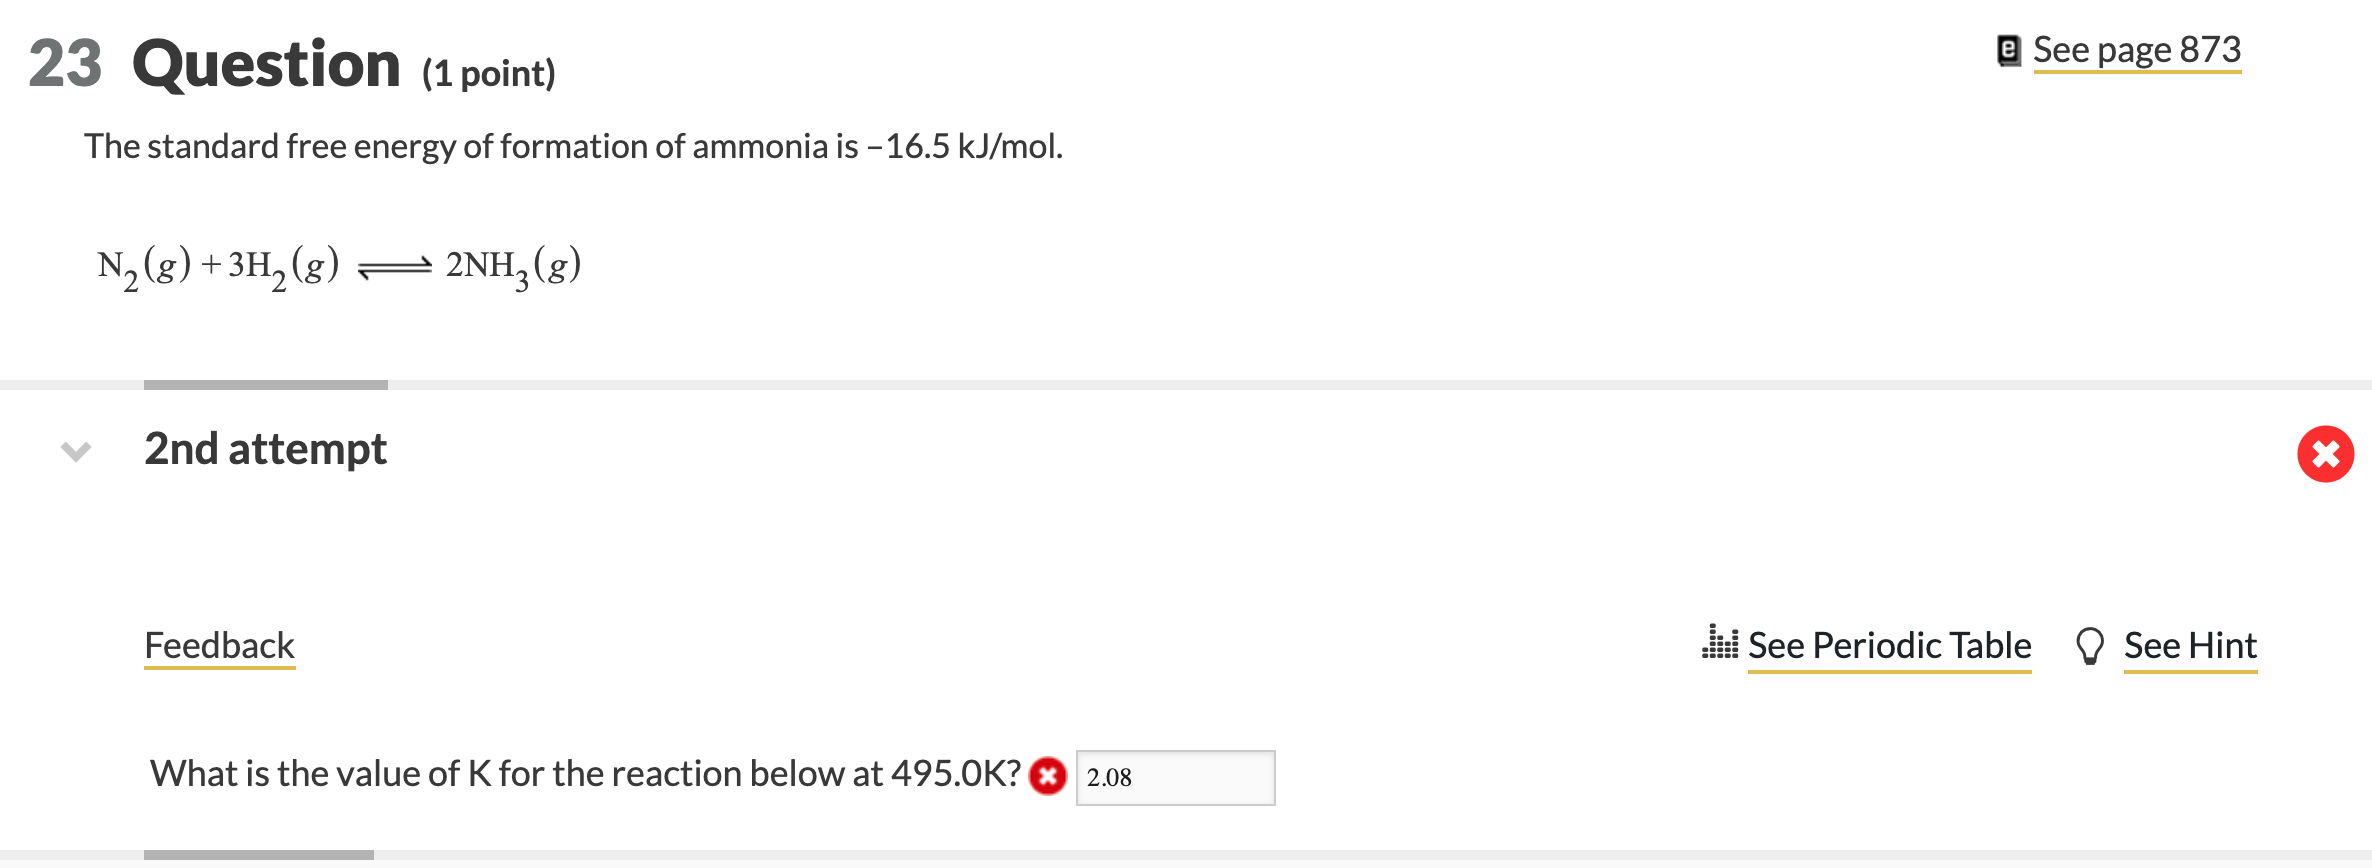
Task: Click the red X next to the answer field
Action: [1047, 776]
